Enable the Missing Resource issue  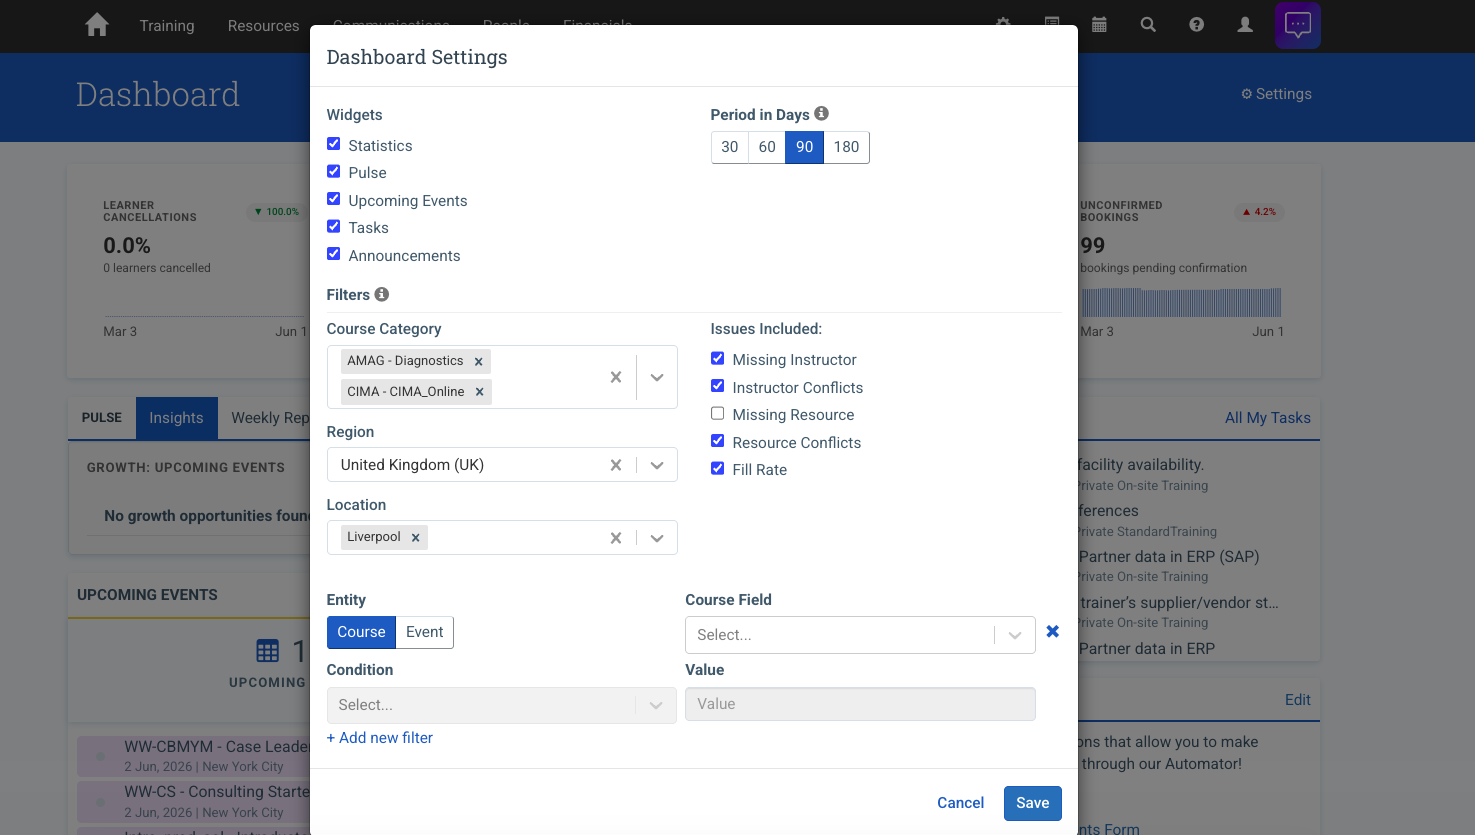pos(718,413)
